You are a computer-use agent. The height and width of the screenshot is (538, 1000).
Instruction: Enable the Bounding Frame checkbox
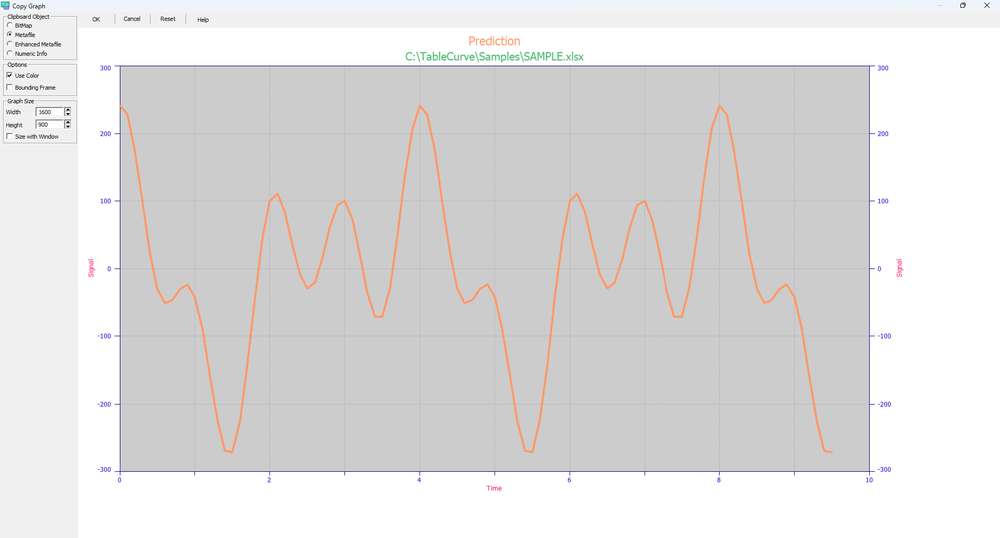coord(10,87)
